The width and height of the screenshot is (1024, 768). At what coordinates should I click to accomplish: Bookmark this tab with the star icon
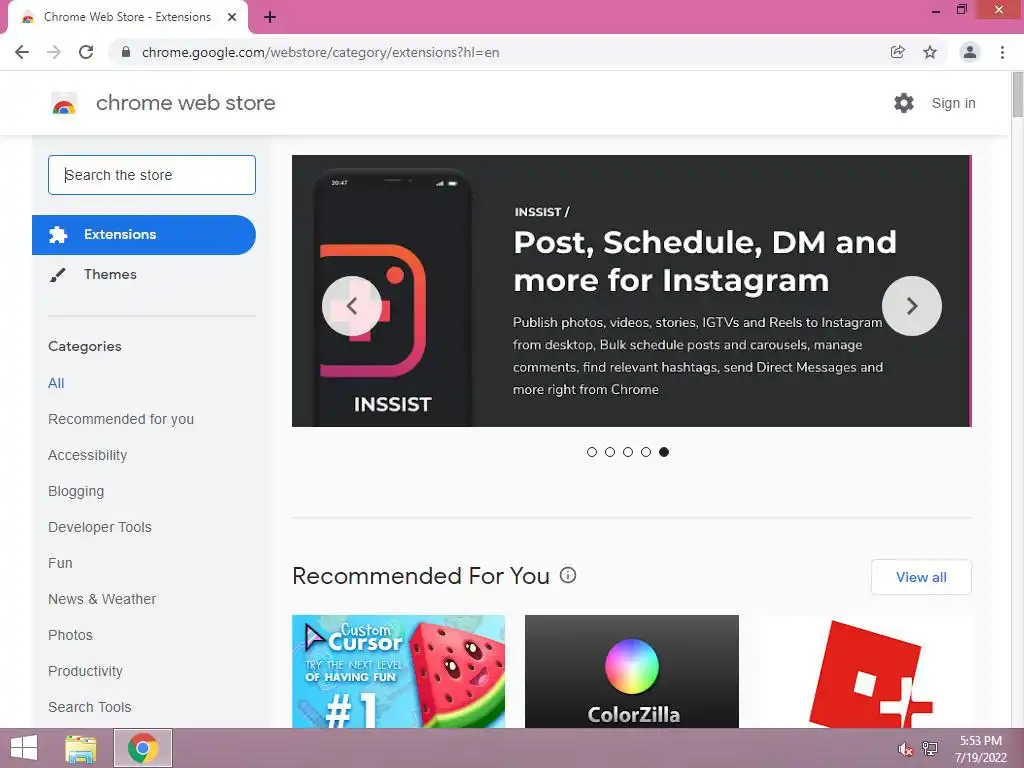pos(930,52)
